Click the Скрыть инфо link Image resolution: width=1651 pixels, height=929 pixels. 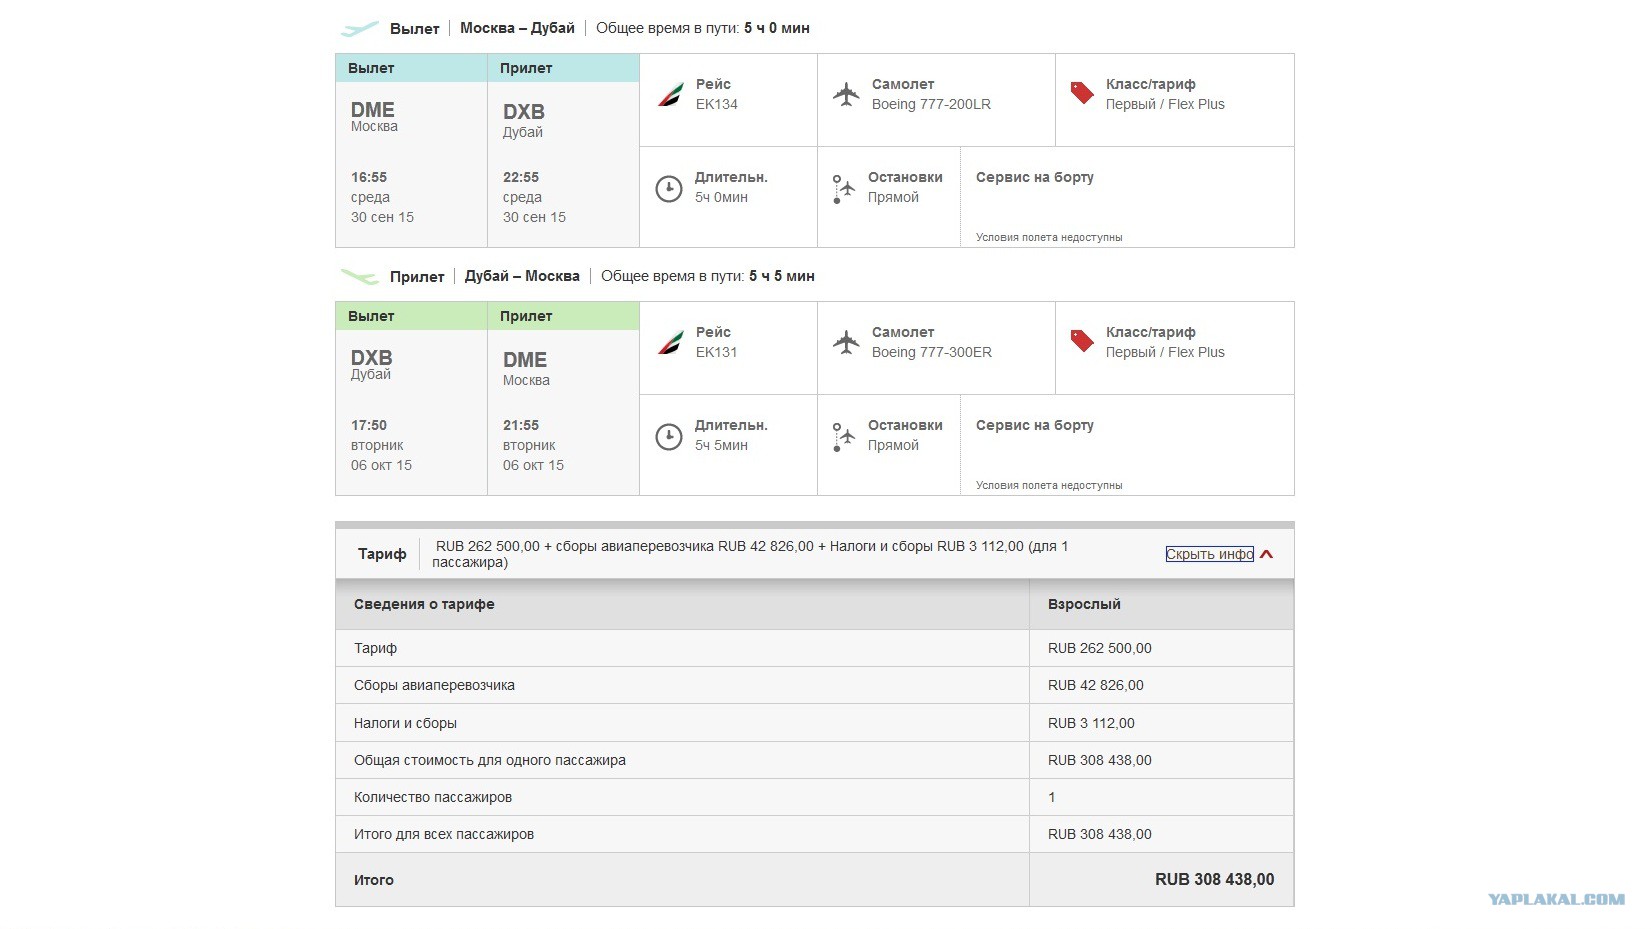click(x=1209, y=554)
